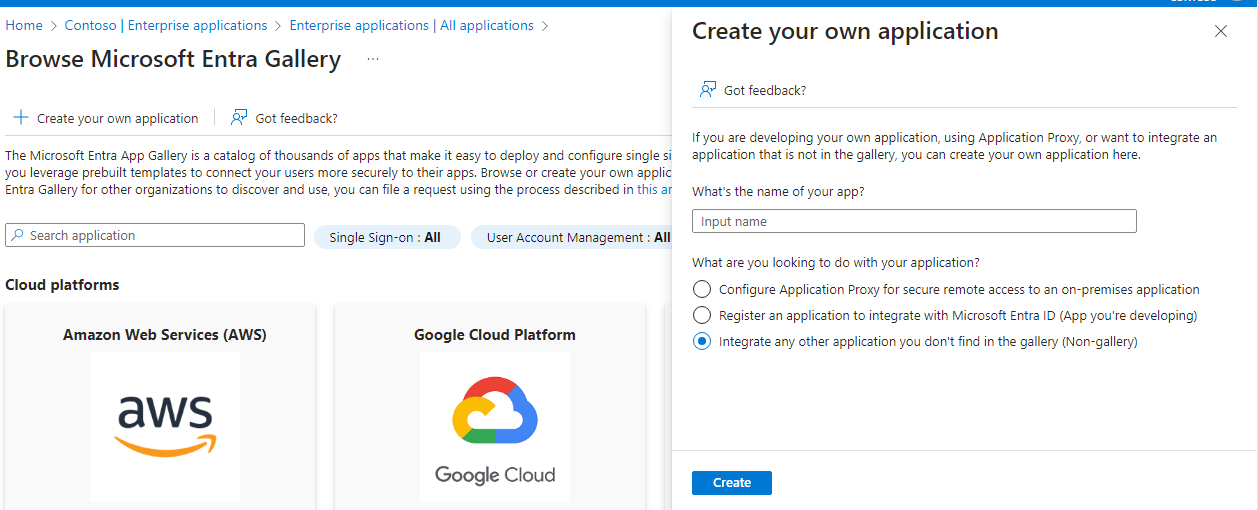Click the feedback icon in the gallery toolbar
This screenshot has width=1258, height=510.
(x=239, y=118)
